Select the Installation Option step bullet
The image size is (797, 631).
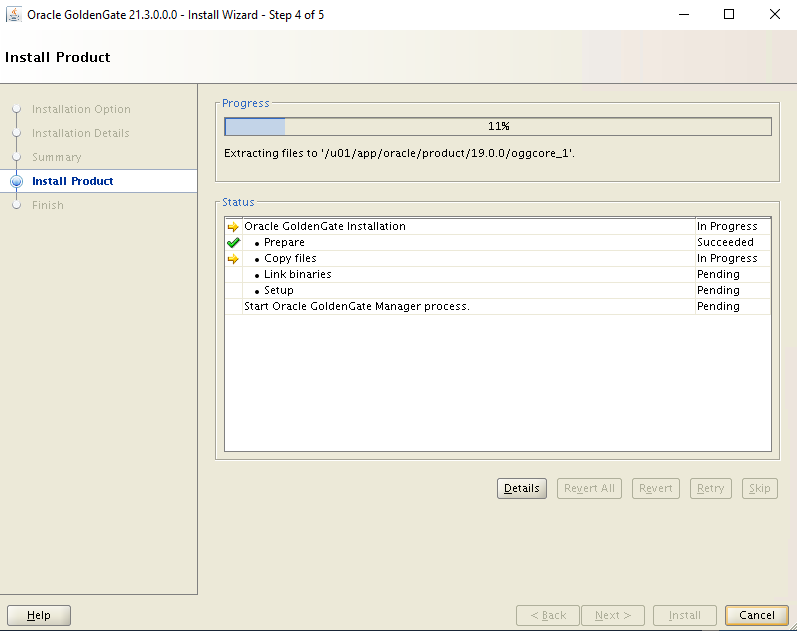(17, 109)
